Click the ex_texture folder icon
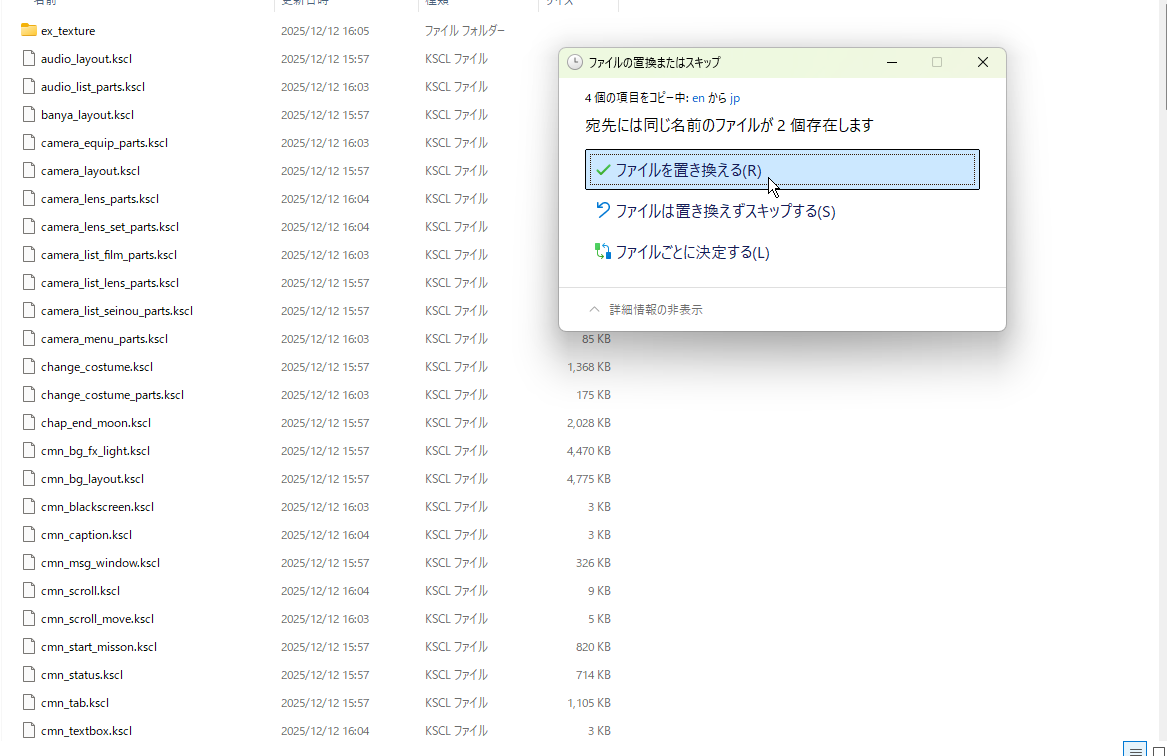 (x=29, y=31)
